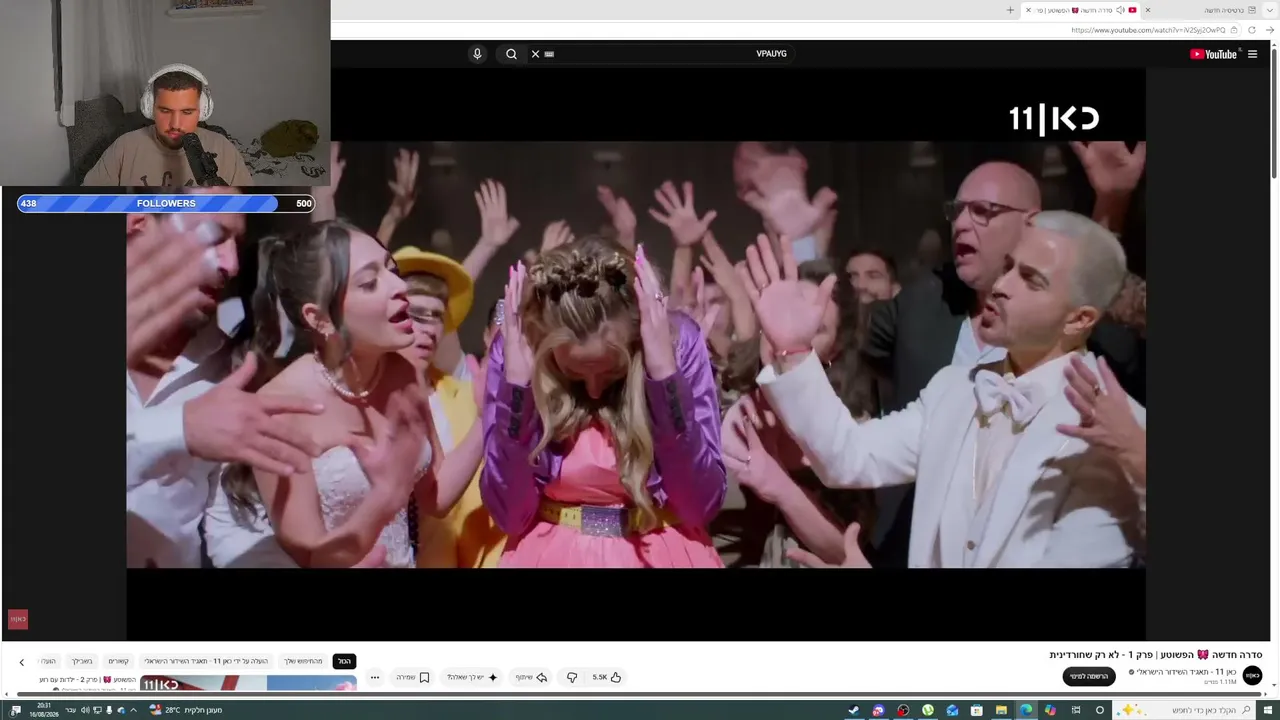This screenshot has width=1280, height=720.
Task: Open Microsoft Store from the taskbar
Action: [x=977, y=710]
